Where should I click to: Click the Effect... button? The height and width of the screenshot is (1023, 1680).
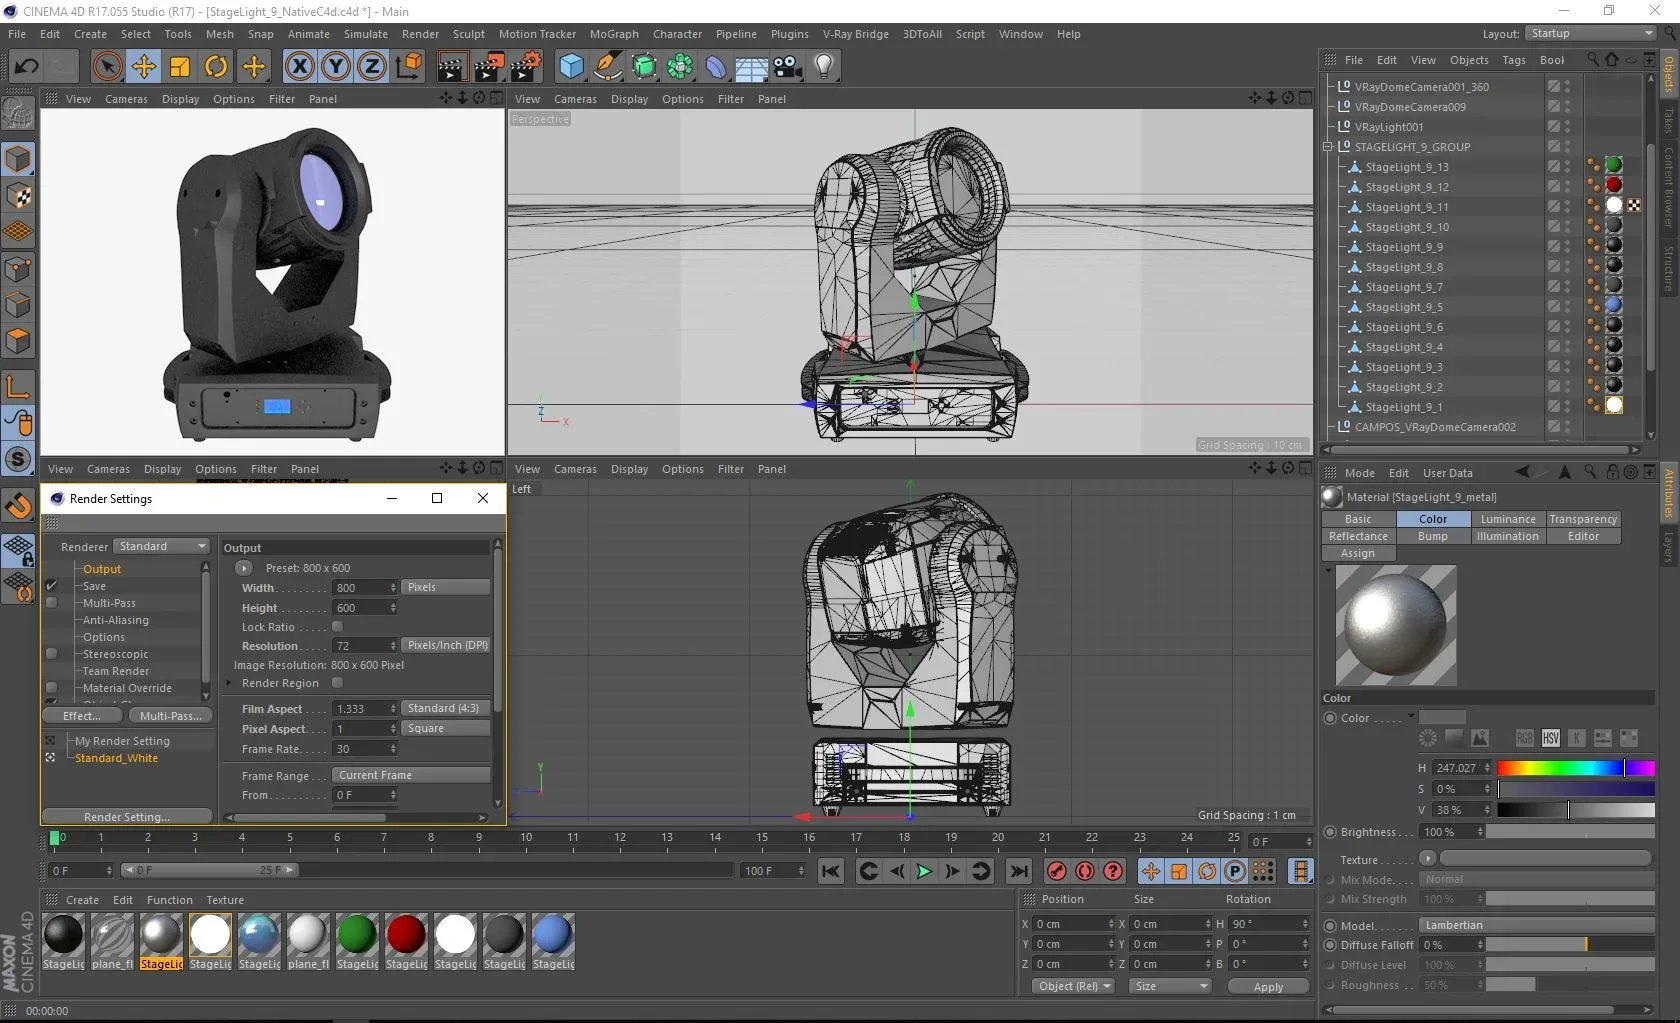click(x=82, y=716)
